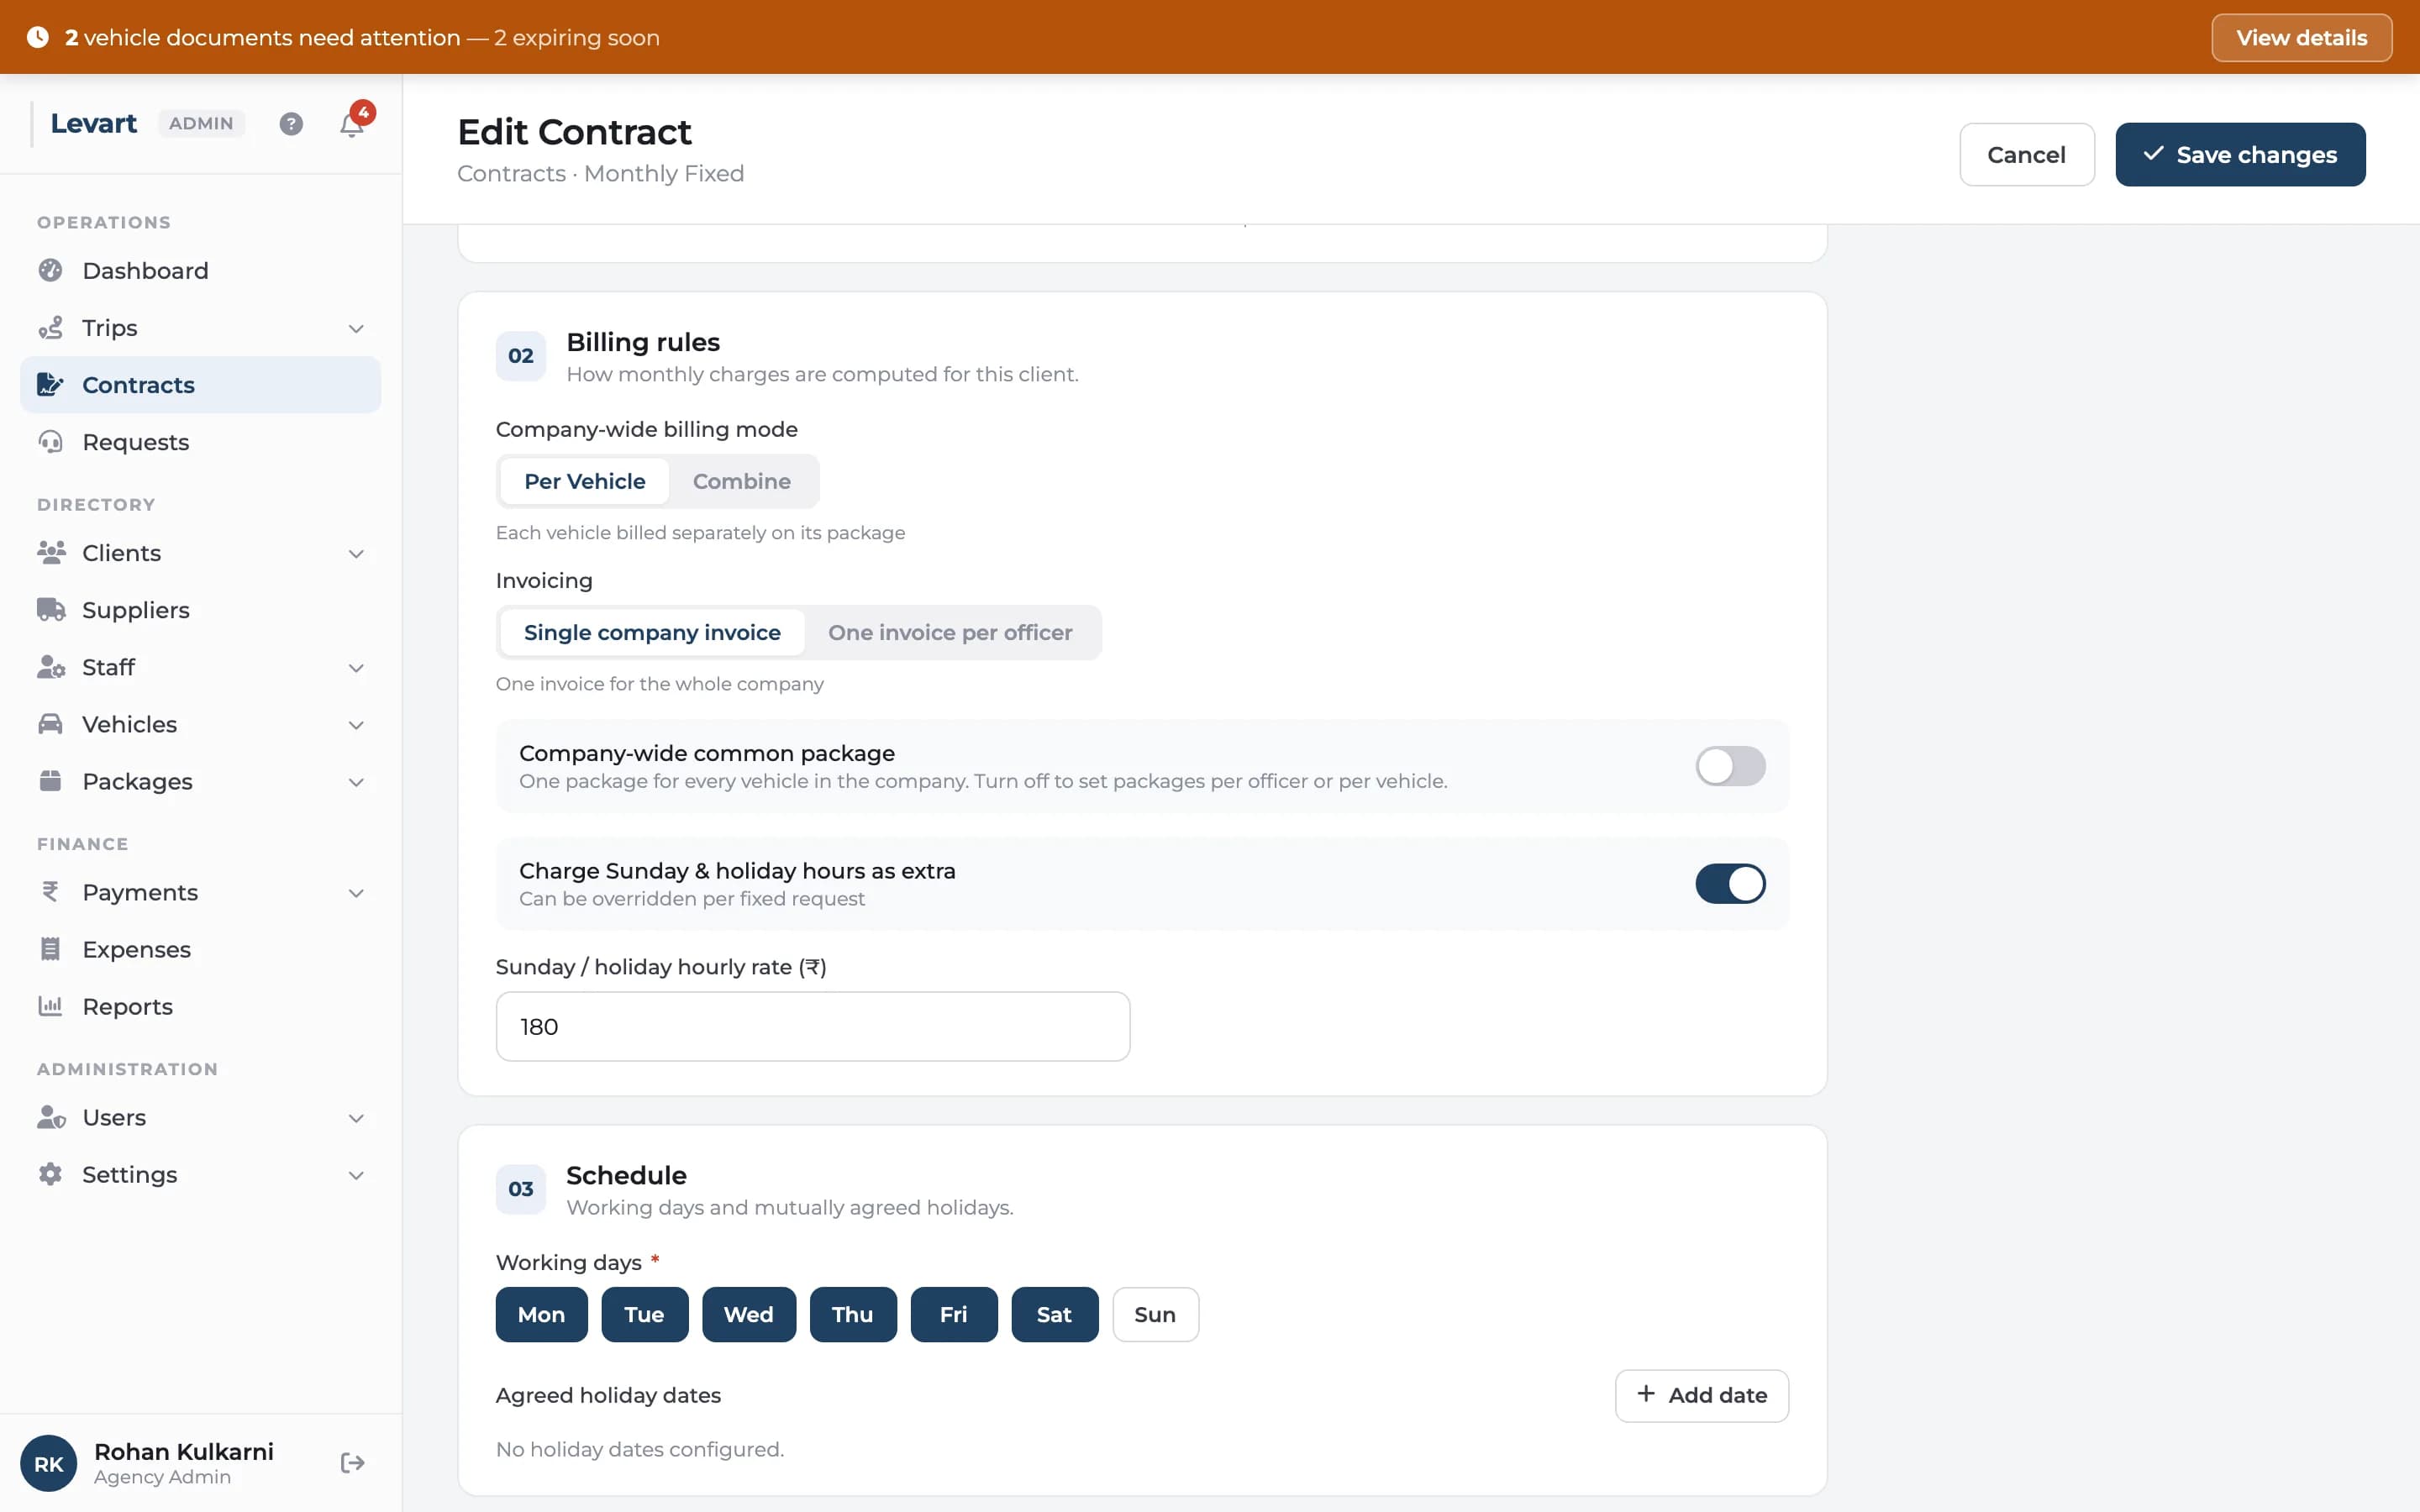The width and height of the screenshot is (2420, 1512).
Task: Expand the Staff menu chevron
Action: click(356, 668)
